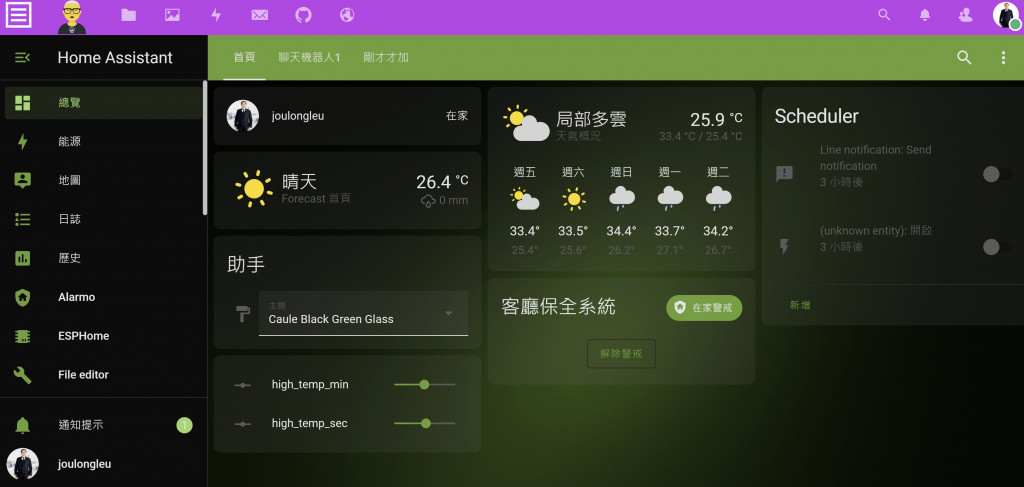Image resolution: width=1024 pixels, height=487 pixels.
Task: Open ESPHome panel in sidebar
Action: [x=104, y=336]
